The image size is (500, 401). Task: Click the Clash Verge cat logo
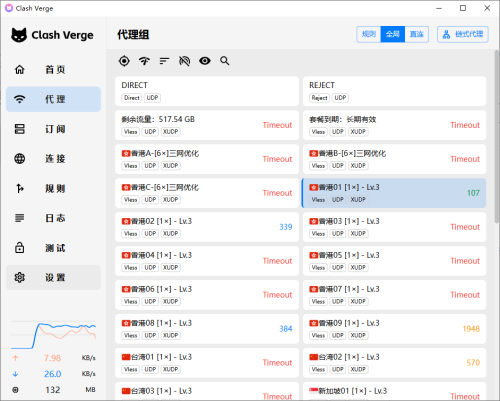tap(19, 35)
